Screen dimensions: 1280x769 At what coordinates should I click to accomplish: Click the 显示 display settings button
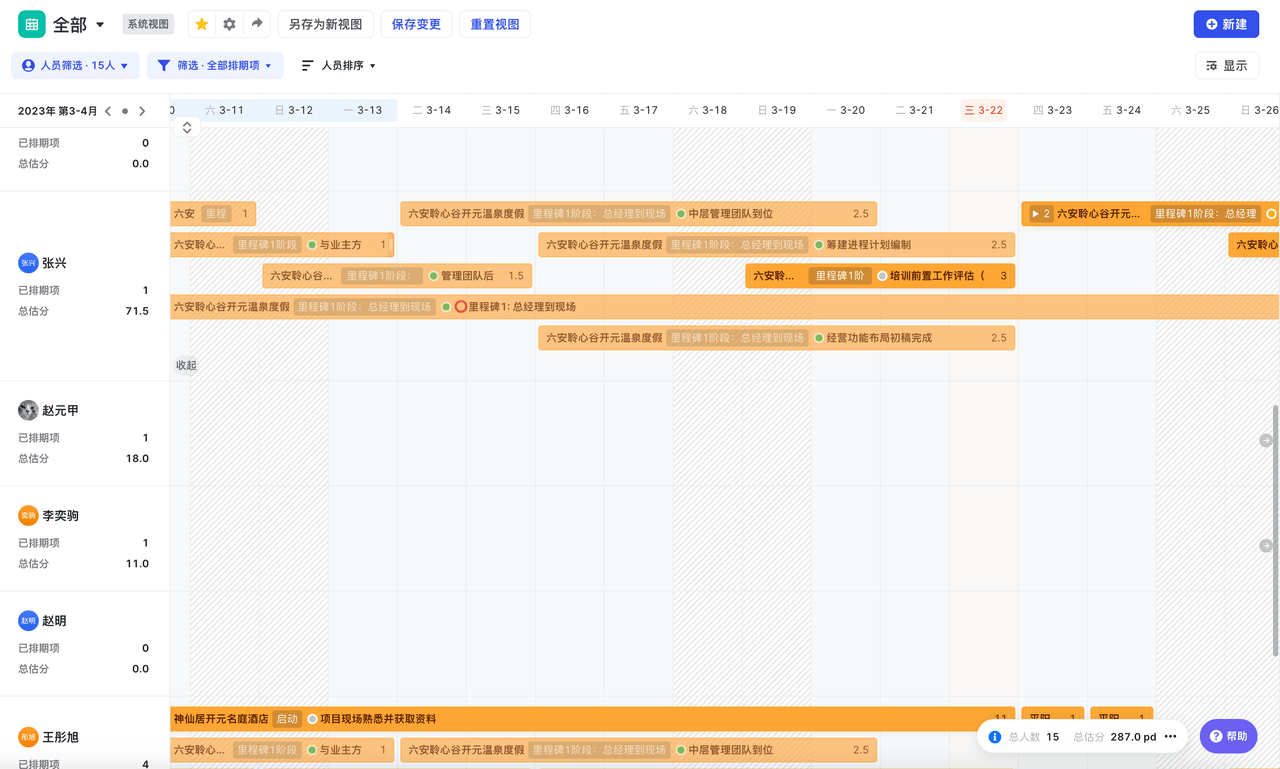coord(1227,65)
